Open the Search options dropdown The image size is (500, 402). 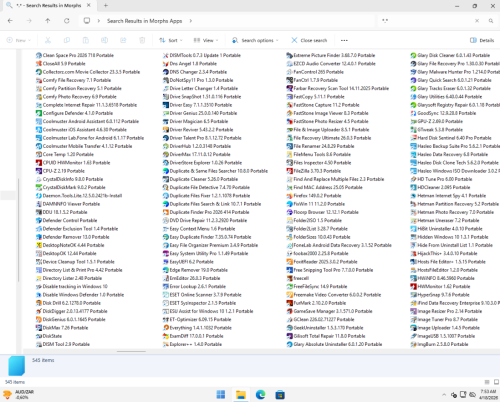pyautogui.click(x=255, y=40)
